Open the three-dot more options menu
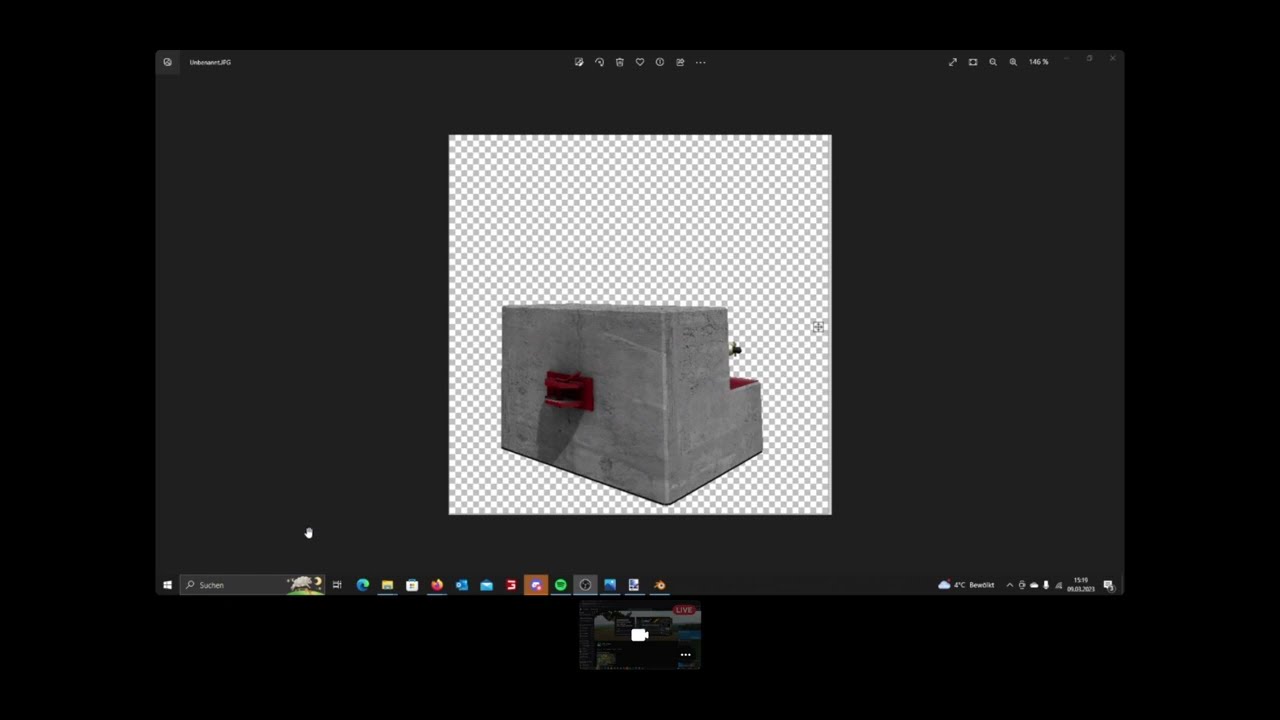Screen dimensions: 1280x720 tap(700, 62)
